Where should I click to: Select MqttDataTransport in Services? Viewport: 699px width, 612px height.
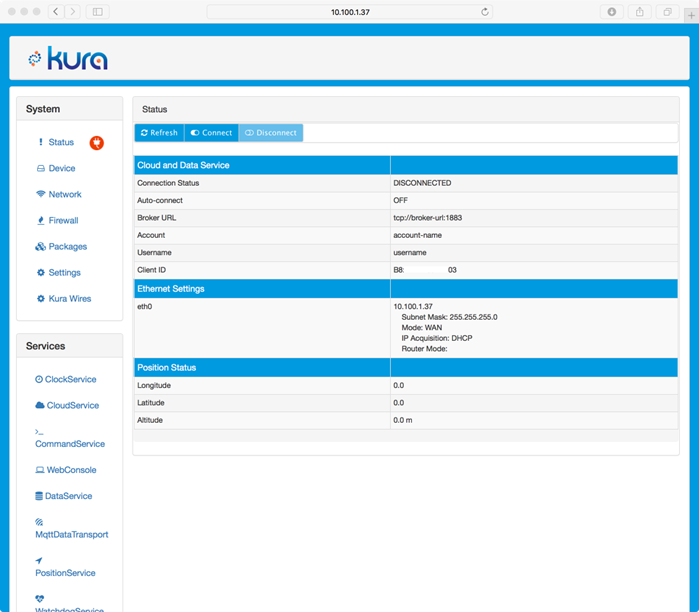(71, 534)
